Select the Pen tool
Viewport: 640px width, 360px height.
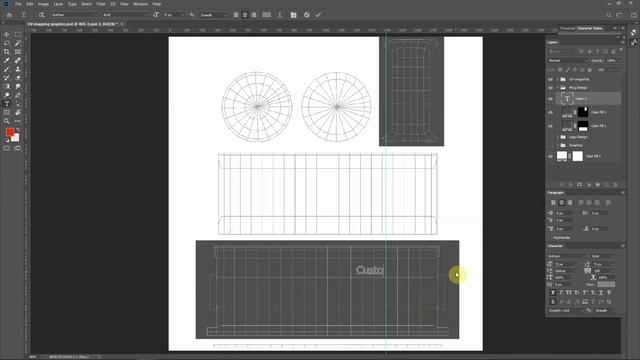[18, 95]
